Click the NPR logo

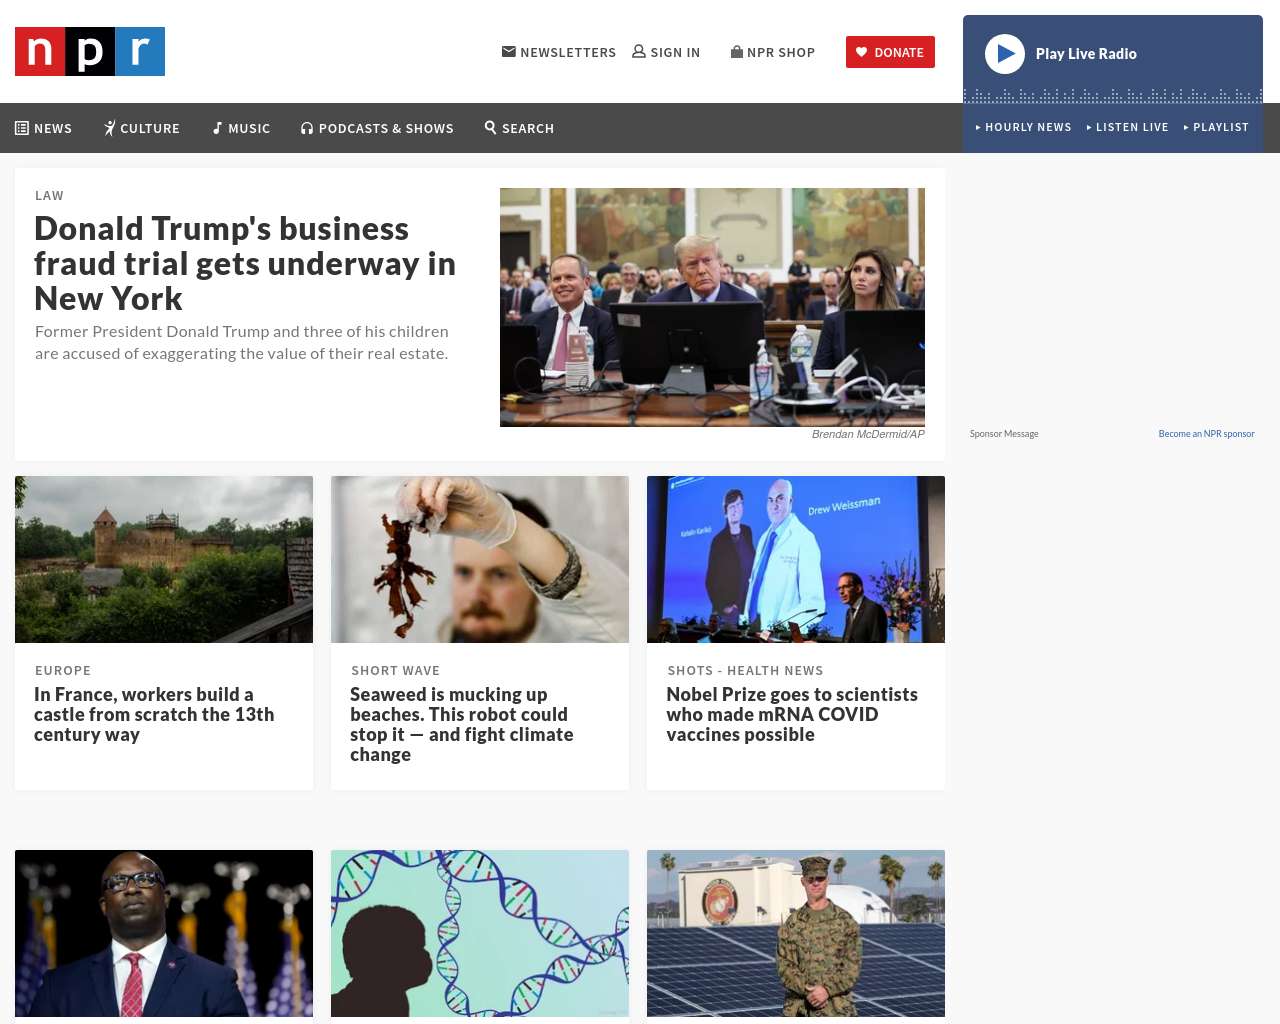pyautogui.click(x=90, y=52)
